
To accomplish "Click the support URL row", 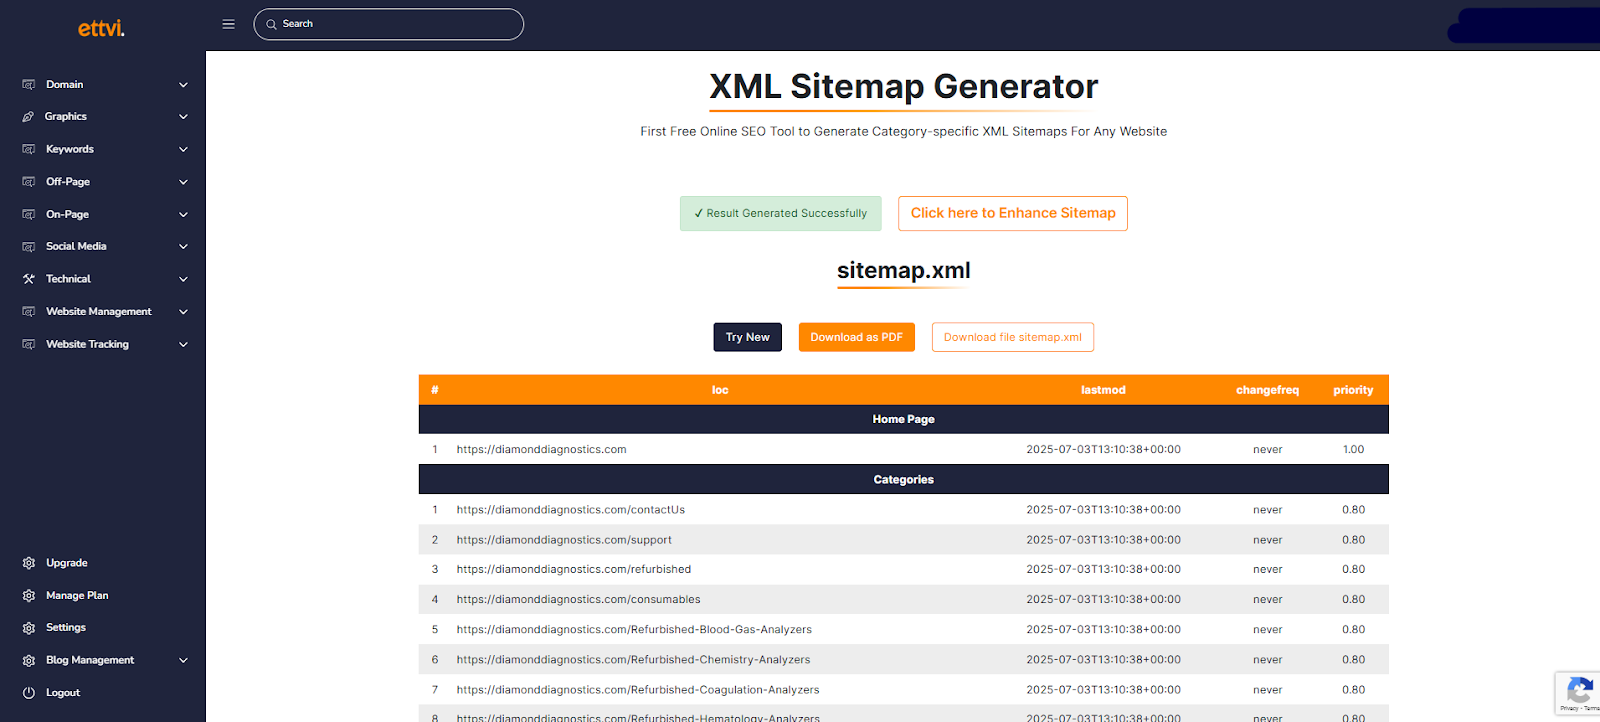I will click(x=904, y=540).
